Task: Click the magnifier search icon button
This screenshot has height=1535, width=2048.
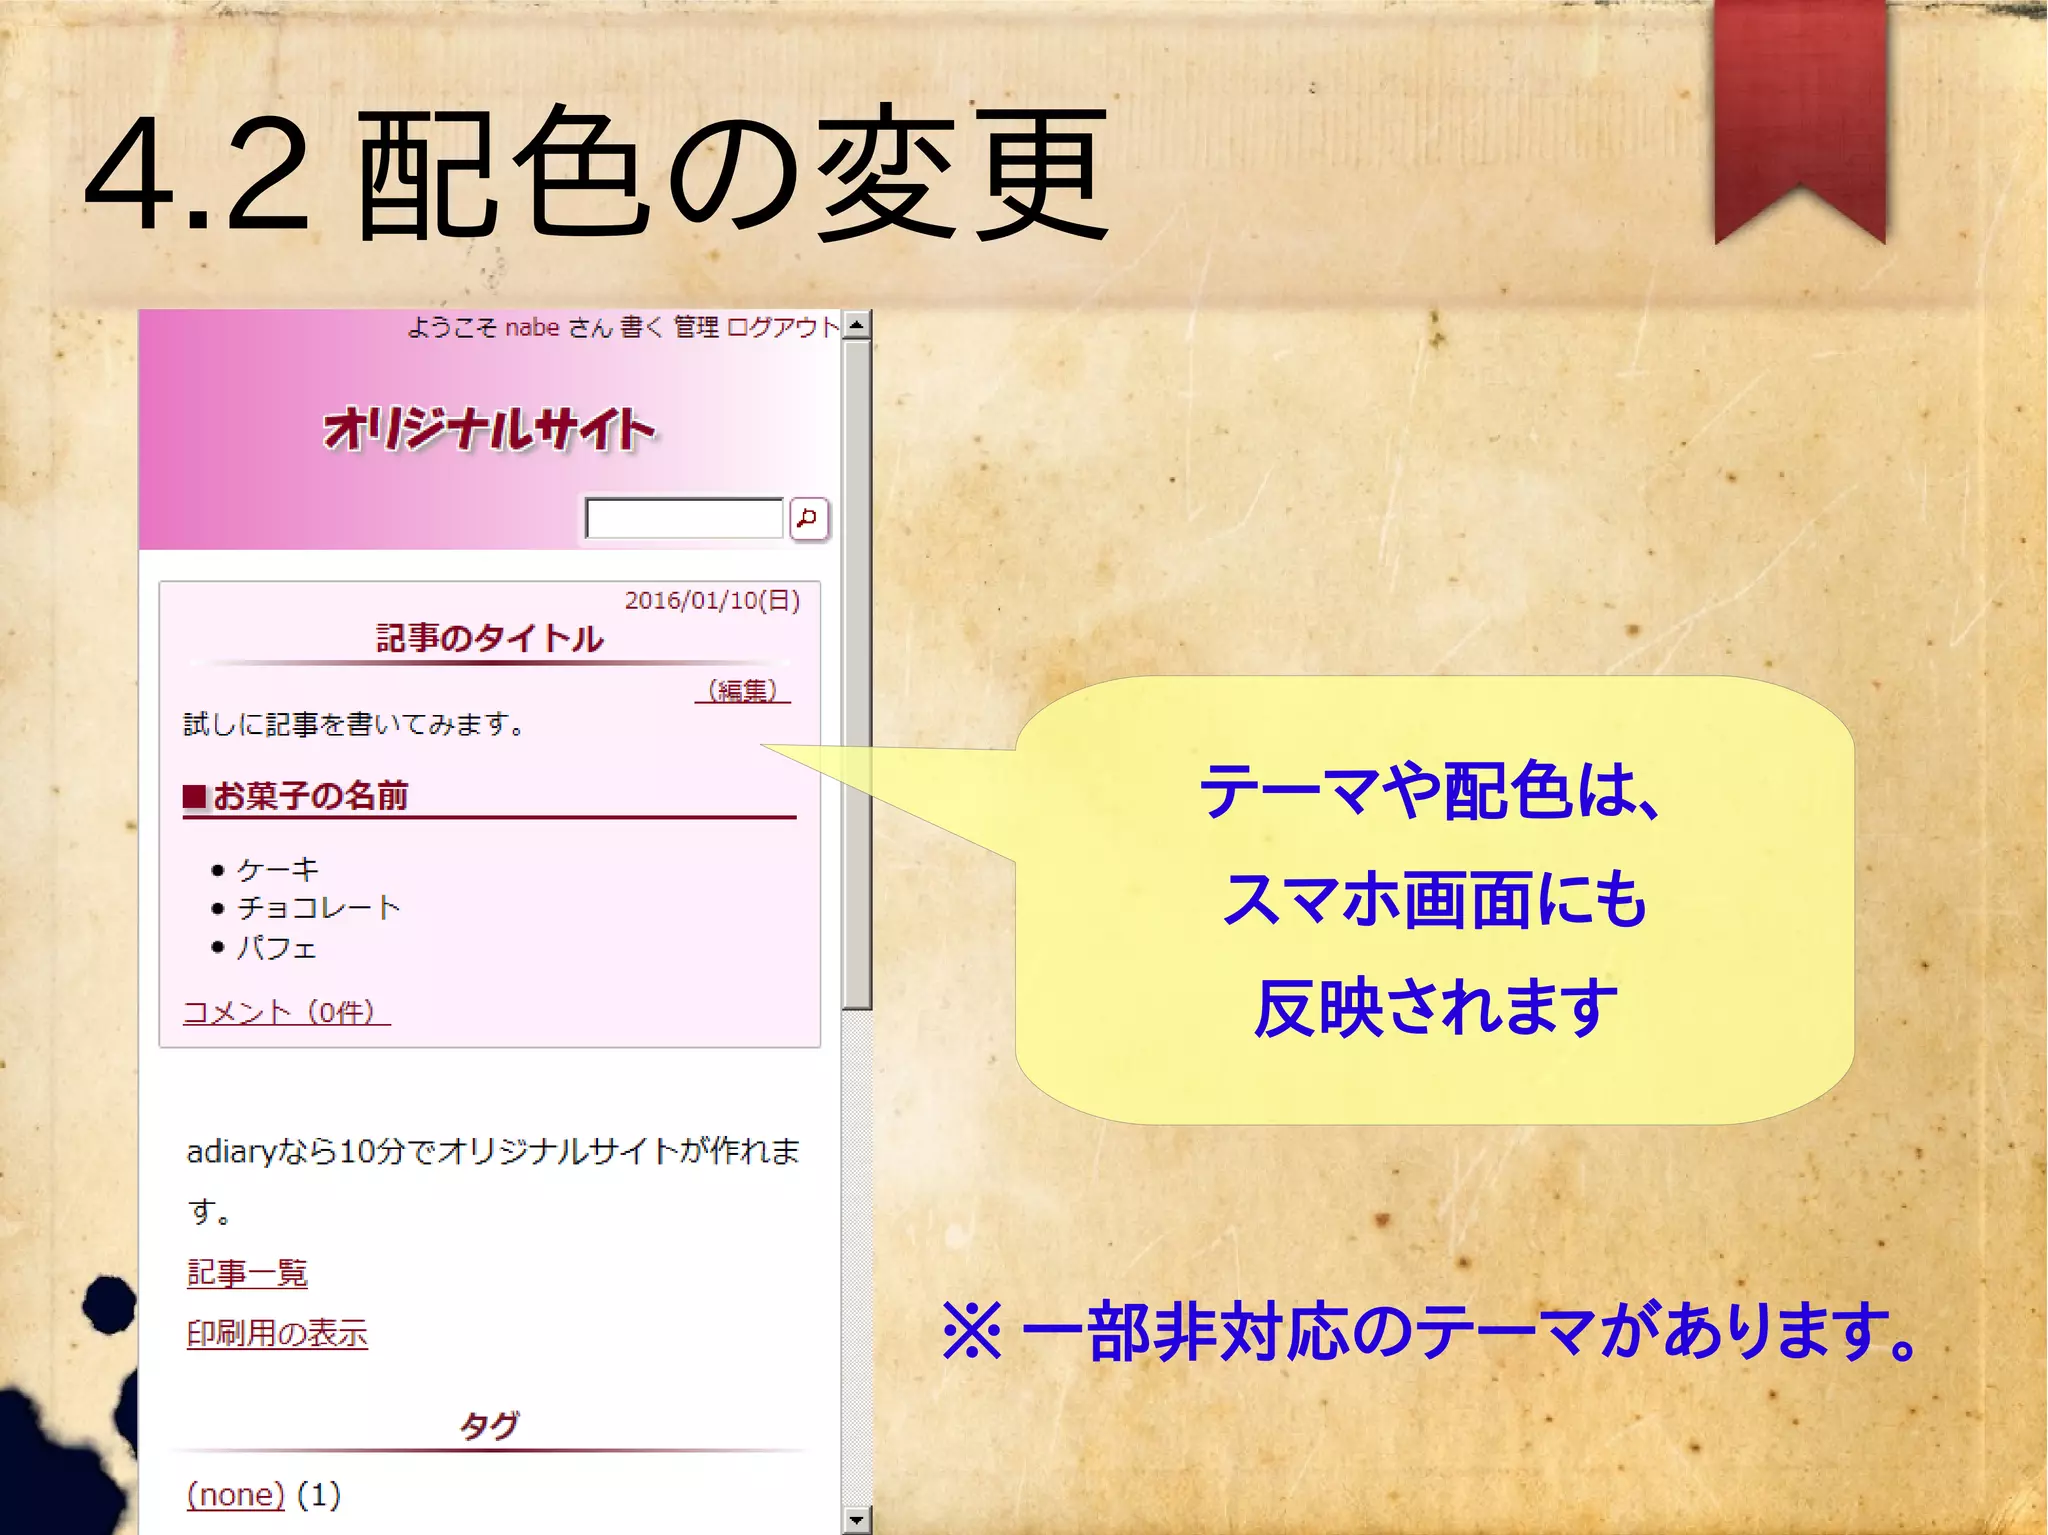Action: point(808,518)
